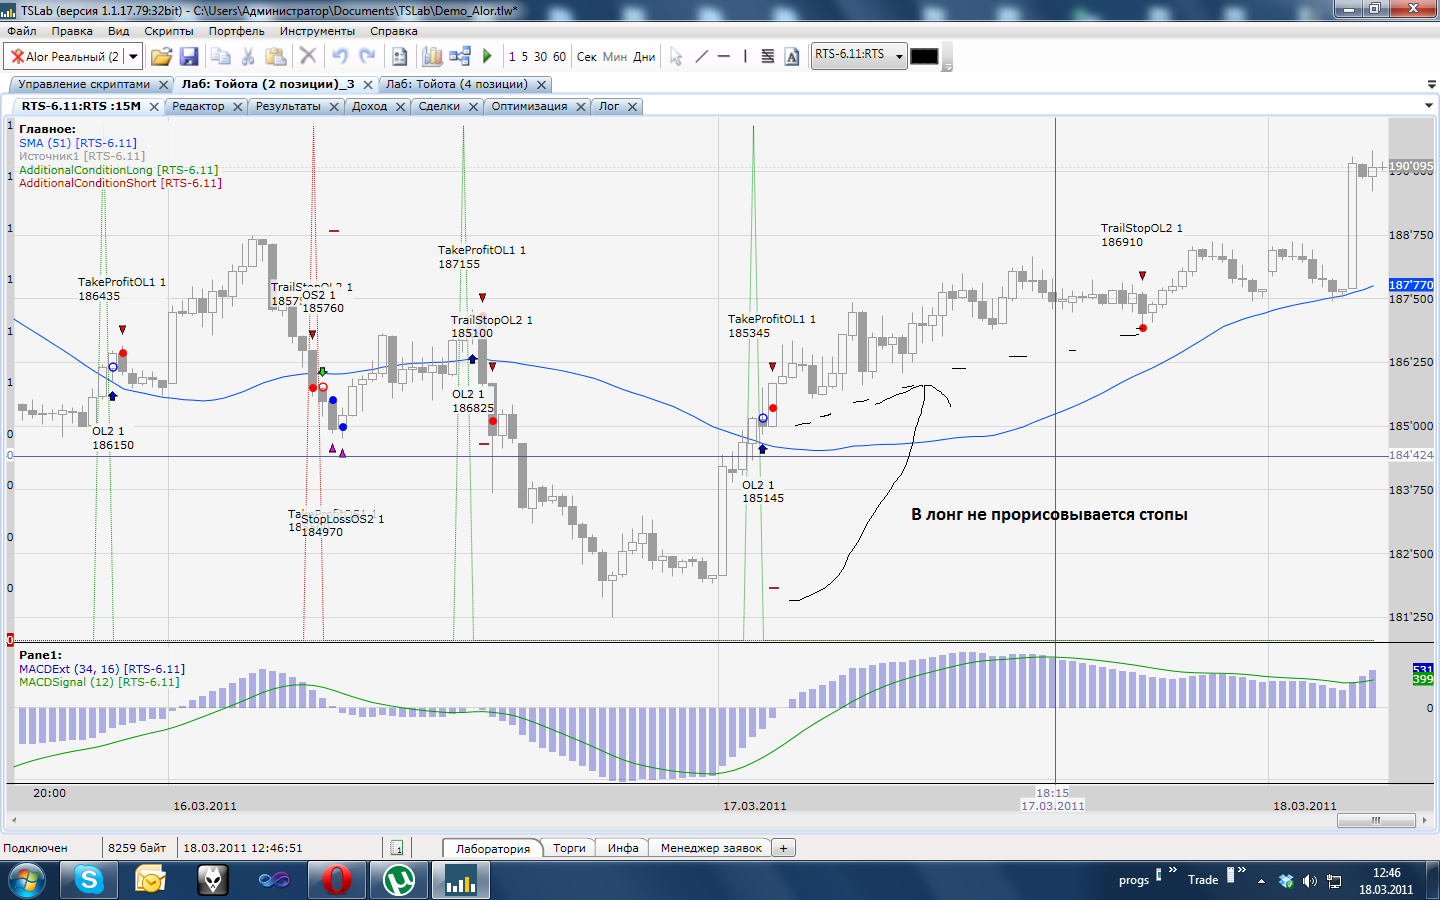Expand the sub-tab overflow arrow
This screenshot has height=900, width=1440.
coord(1428,106)
